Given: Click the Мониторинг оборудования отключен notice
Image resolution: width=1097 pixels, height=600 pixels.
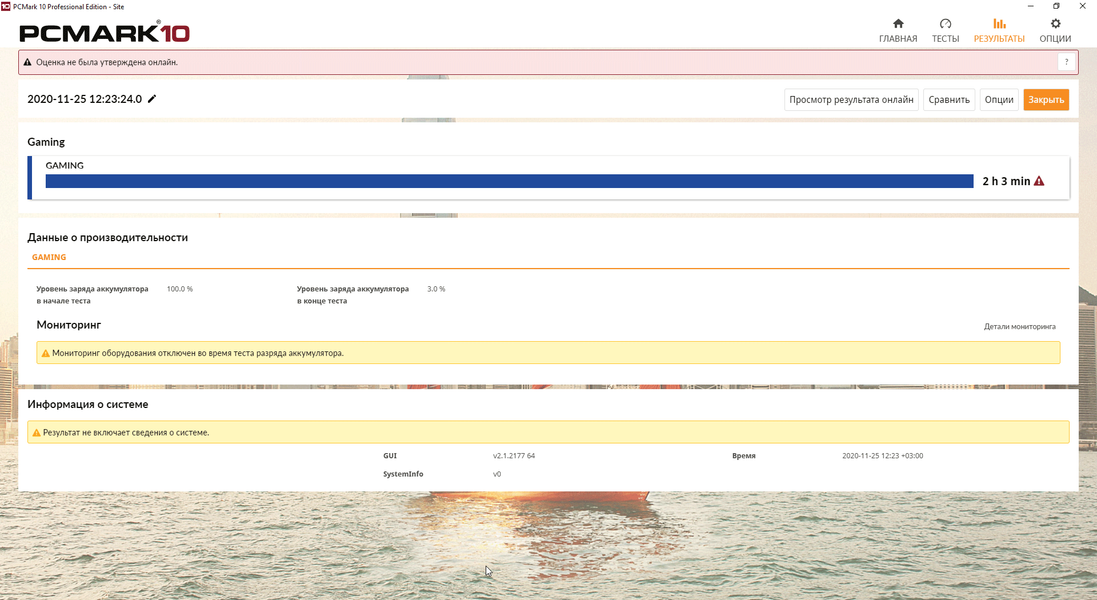Looking at the screenshot, I should tap(548, 353).
